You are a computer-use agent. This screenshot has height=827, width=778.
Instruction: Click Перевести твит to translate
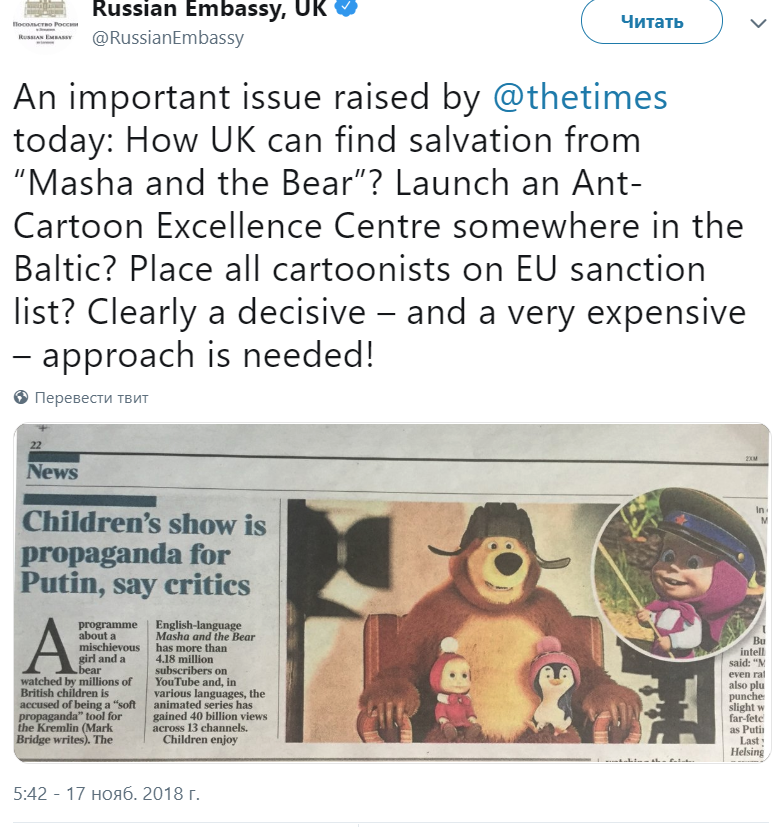[91, 397]
